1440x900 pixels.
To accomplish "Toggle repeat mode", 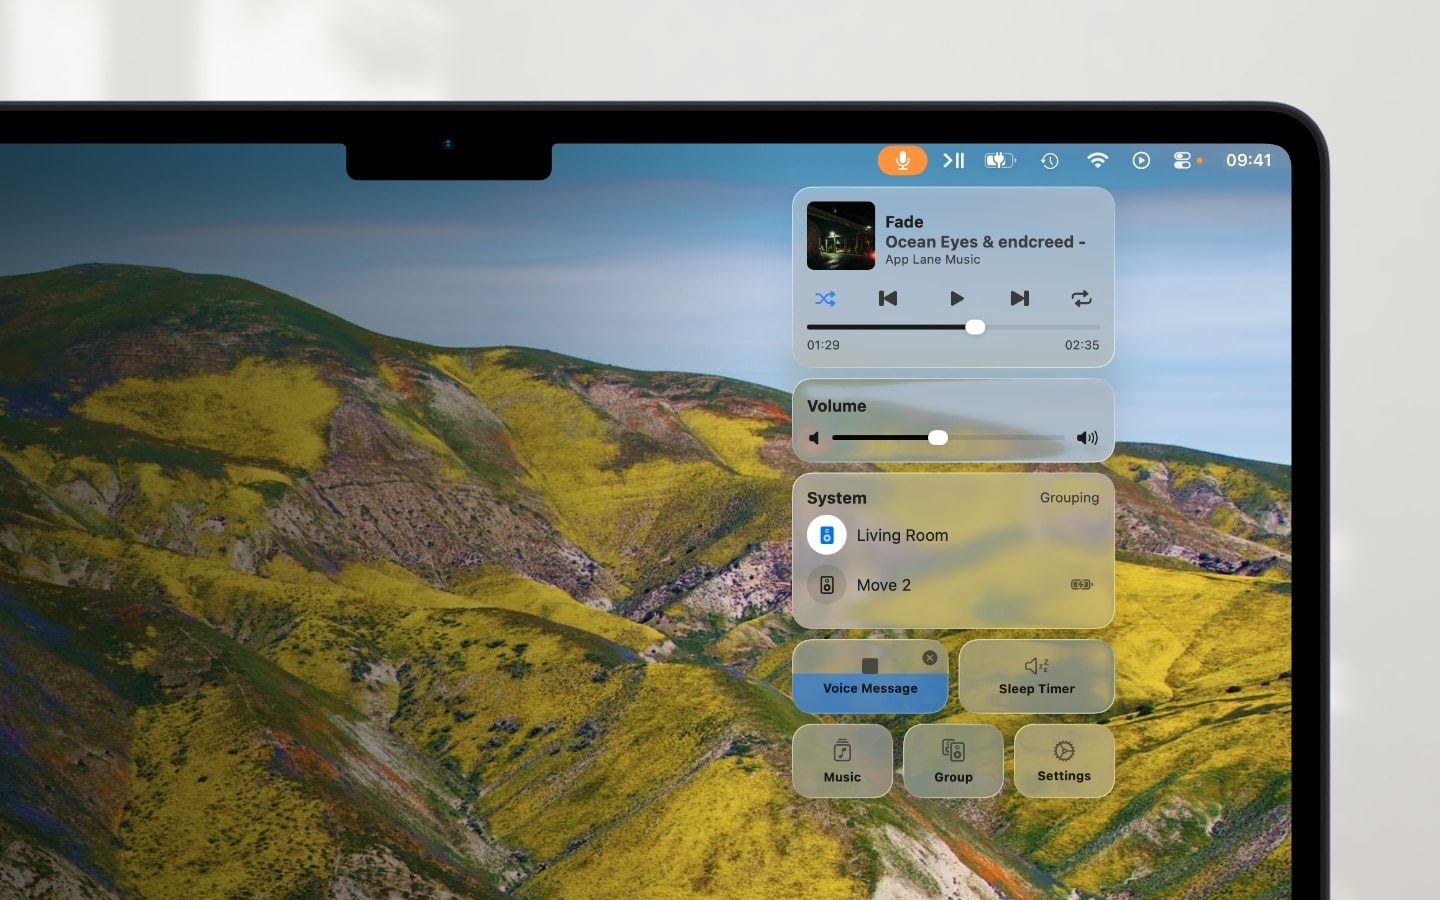I will pos(1081,298).
